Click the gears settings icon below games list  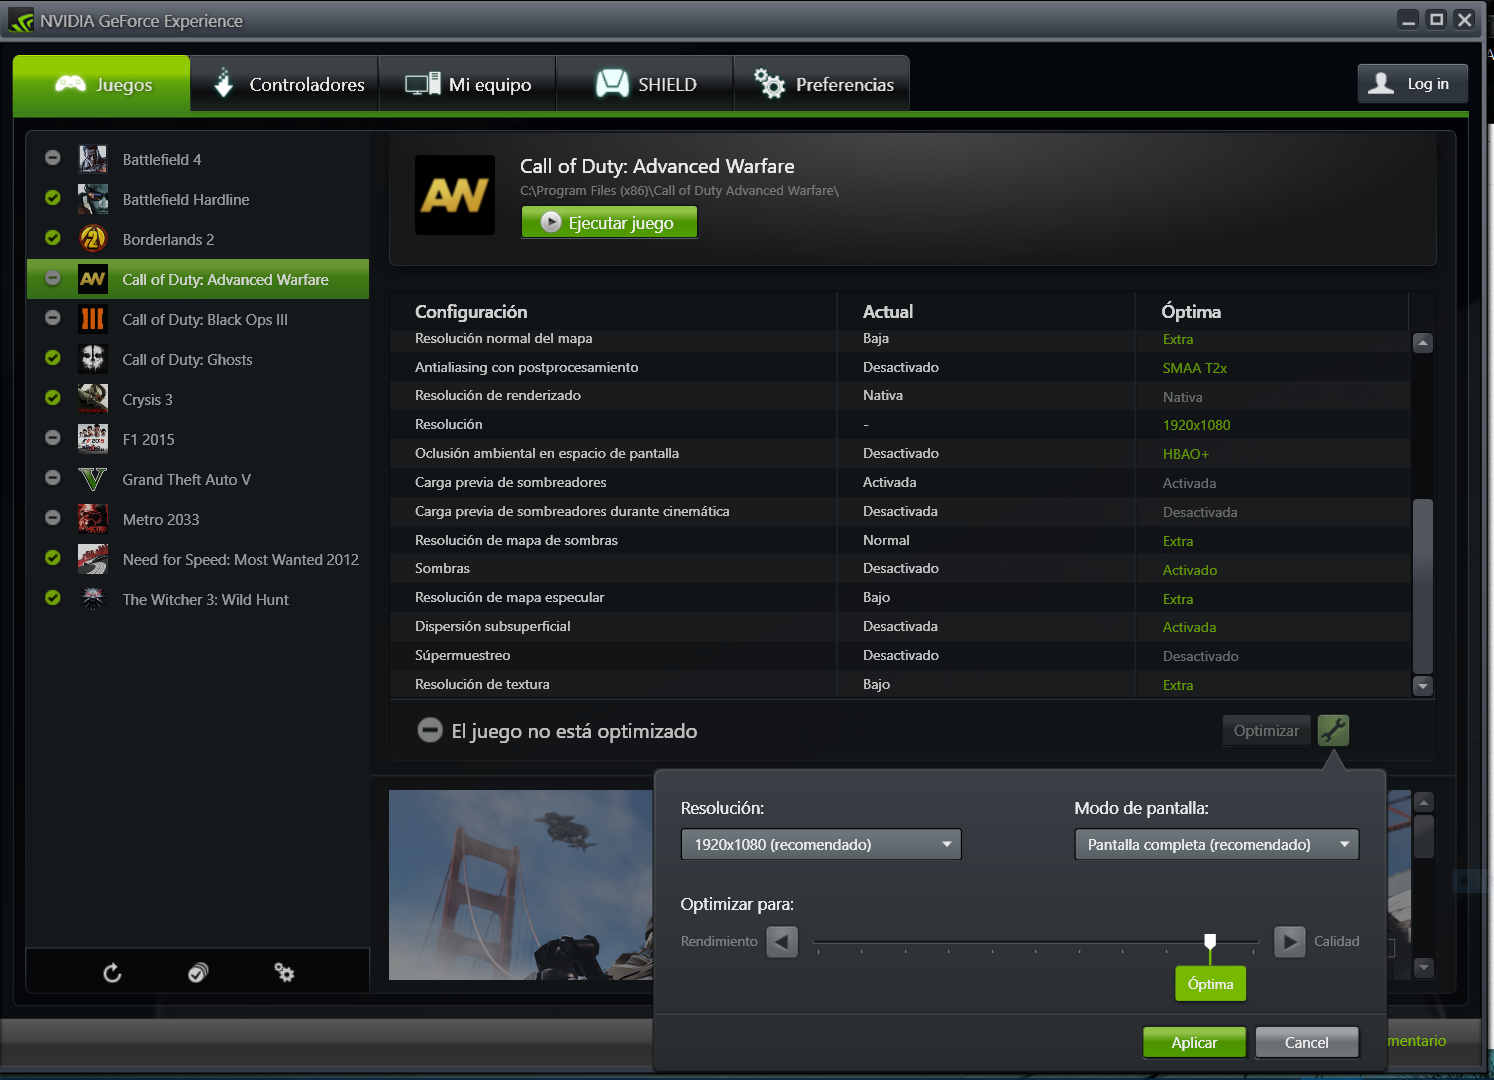tap(284, 973)
